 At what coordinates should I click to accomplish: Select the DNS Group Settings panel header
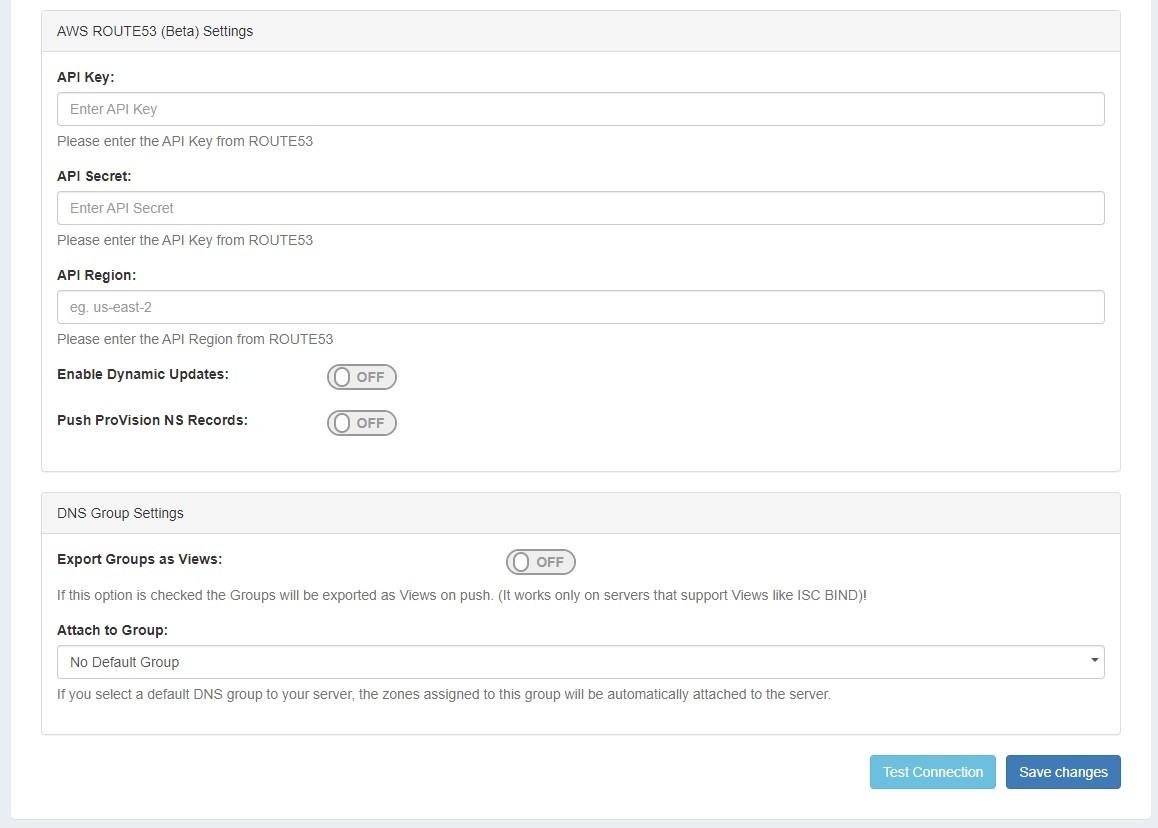click(121, 513)
